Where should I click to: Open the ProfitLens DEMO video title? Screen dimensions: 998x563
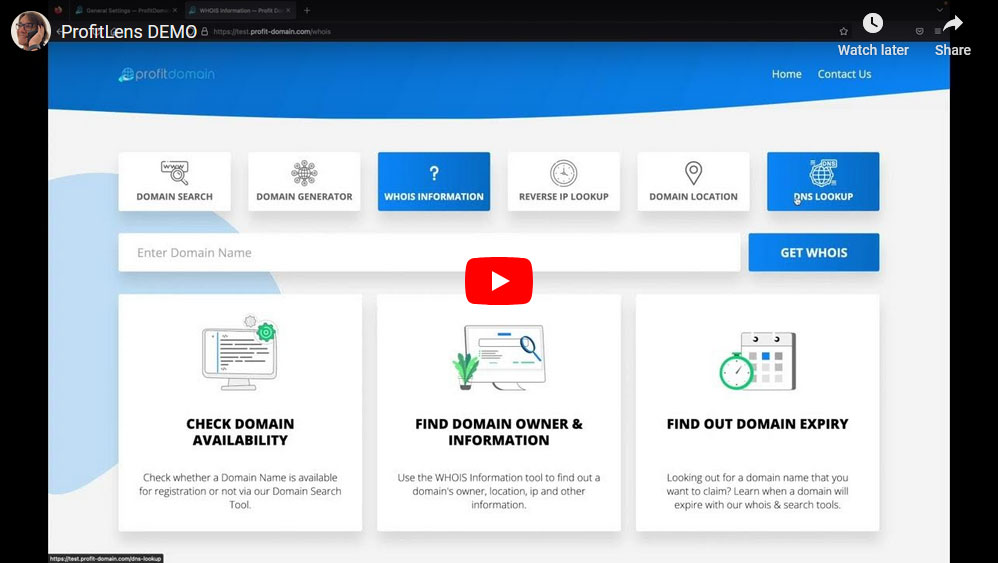[x=129, y=31]
